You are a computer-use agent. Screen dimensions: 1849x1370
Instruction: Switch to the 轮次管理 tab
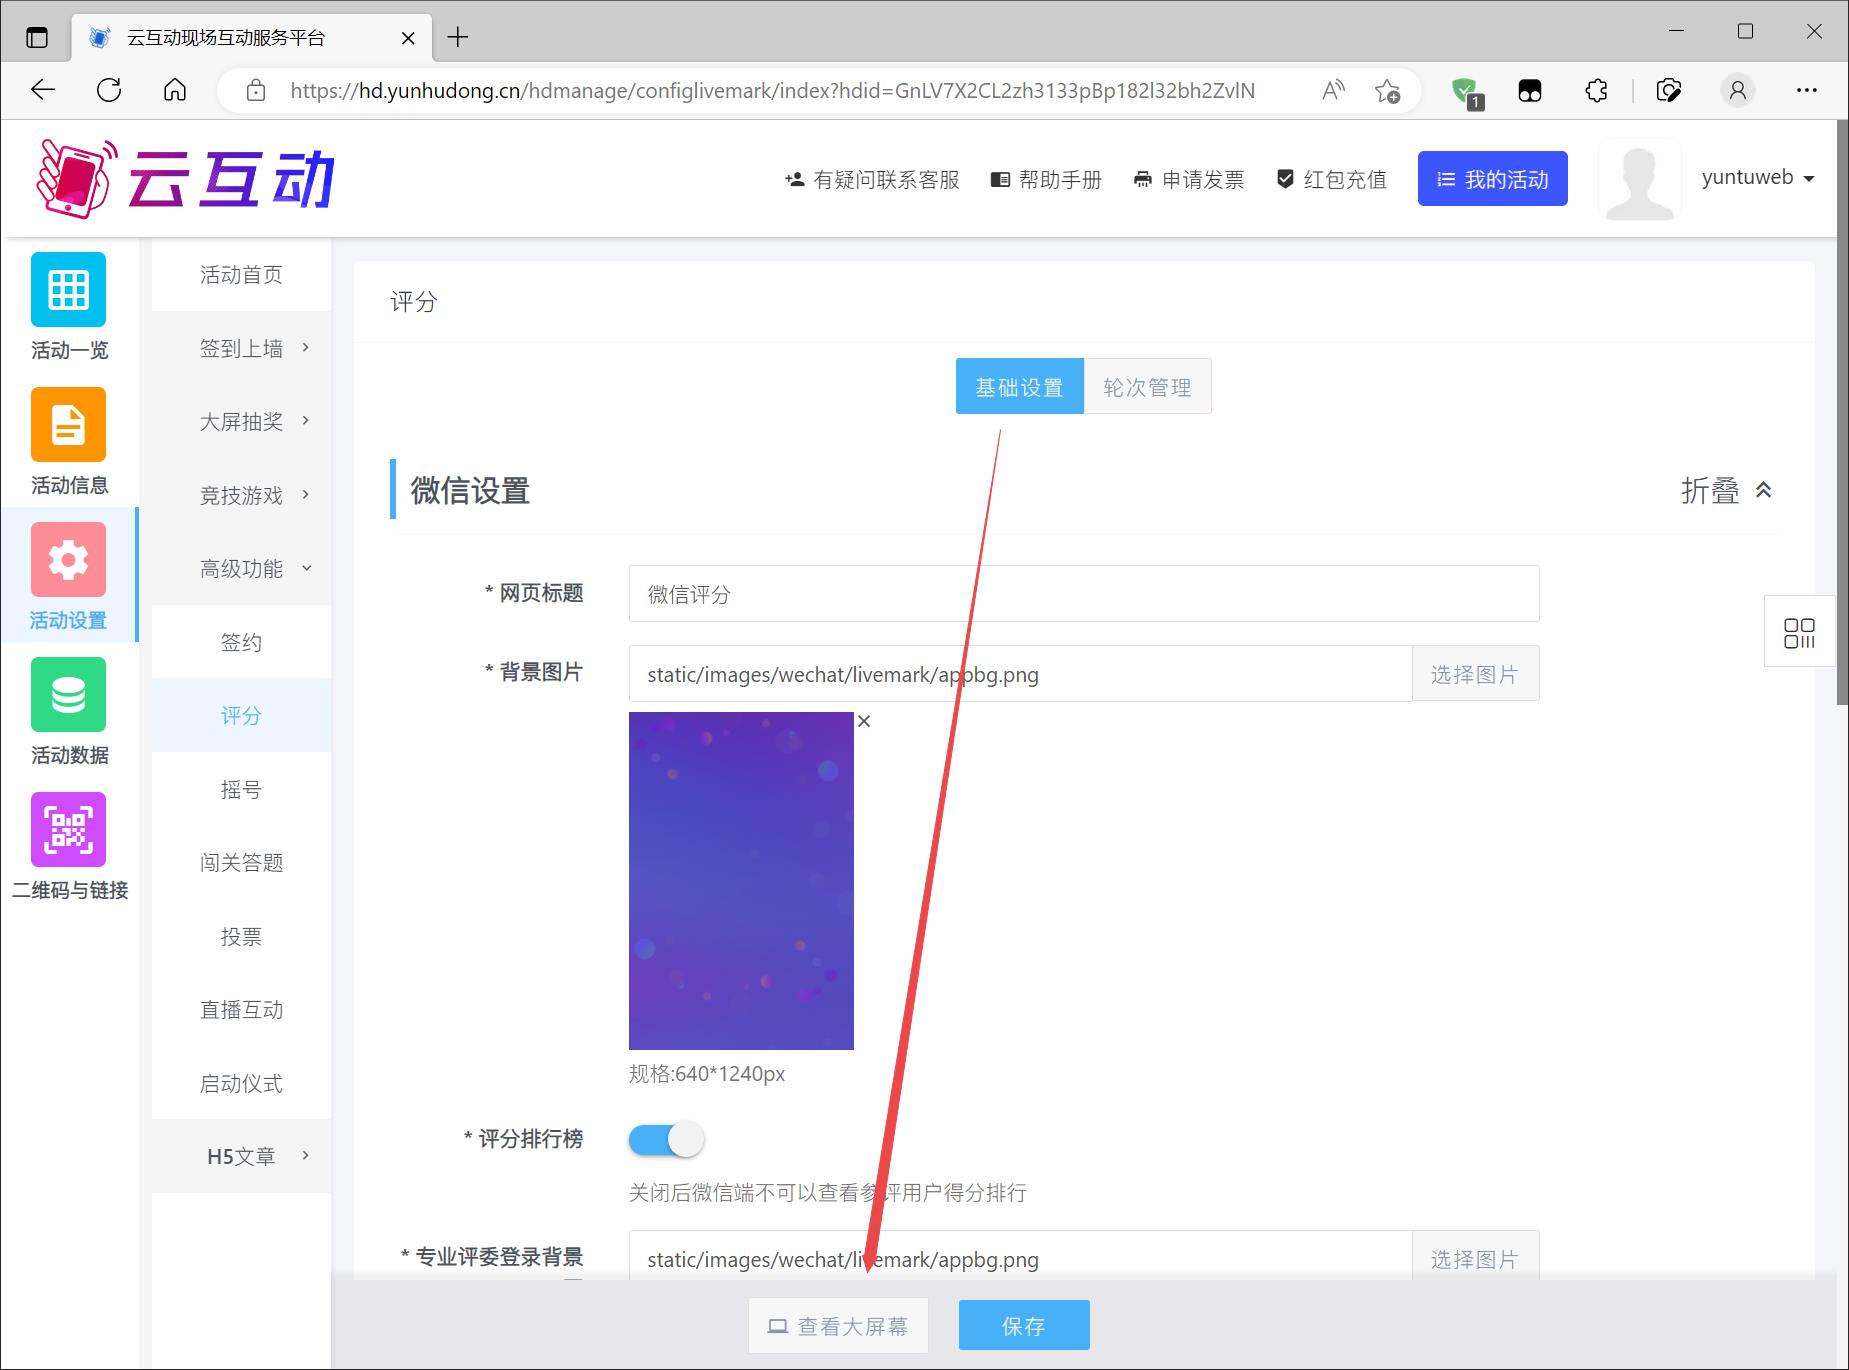(1147, 387)
